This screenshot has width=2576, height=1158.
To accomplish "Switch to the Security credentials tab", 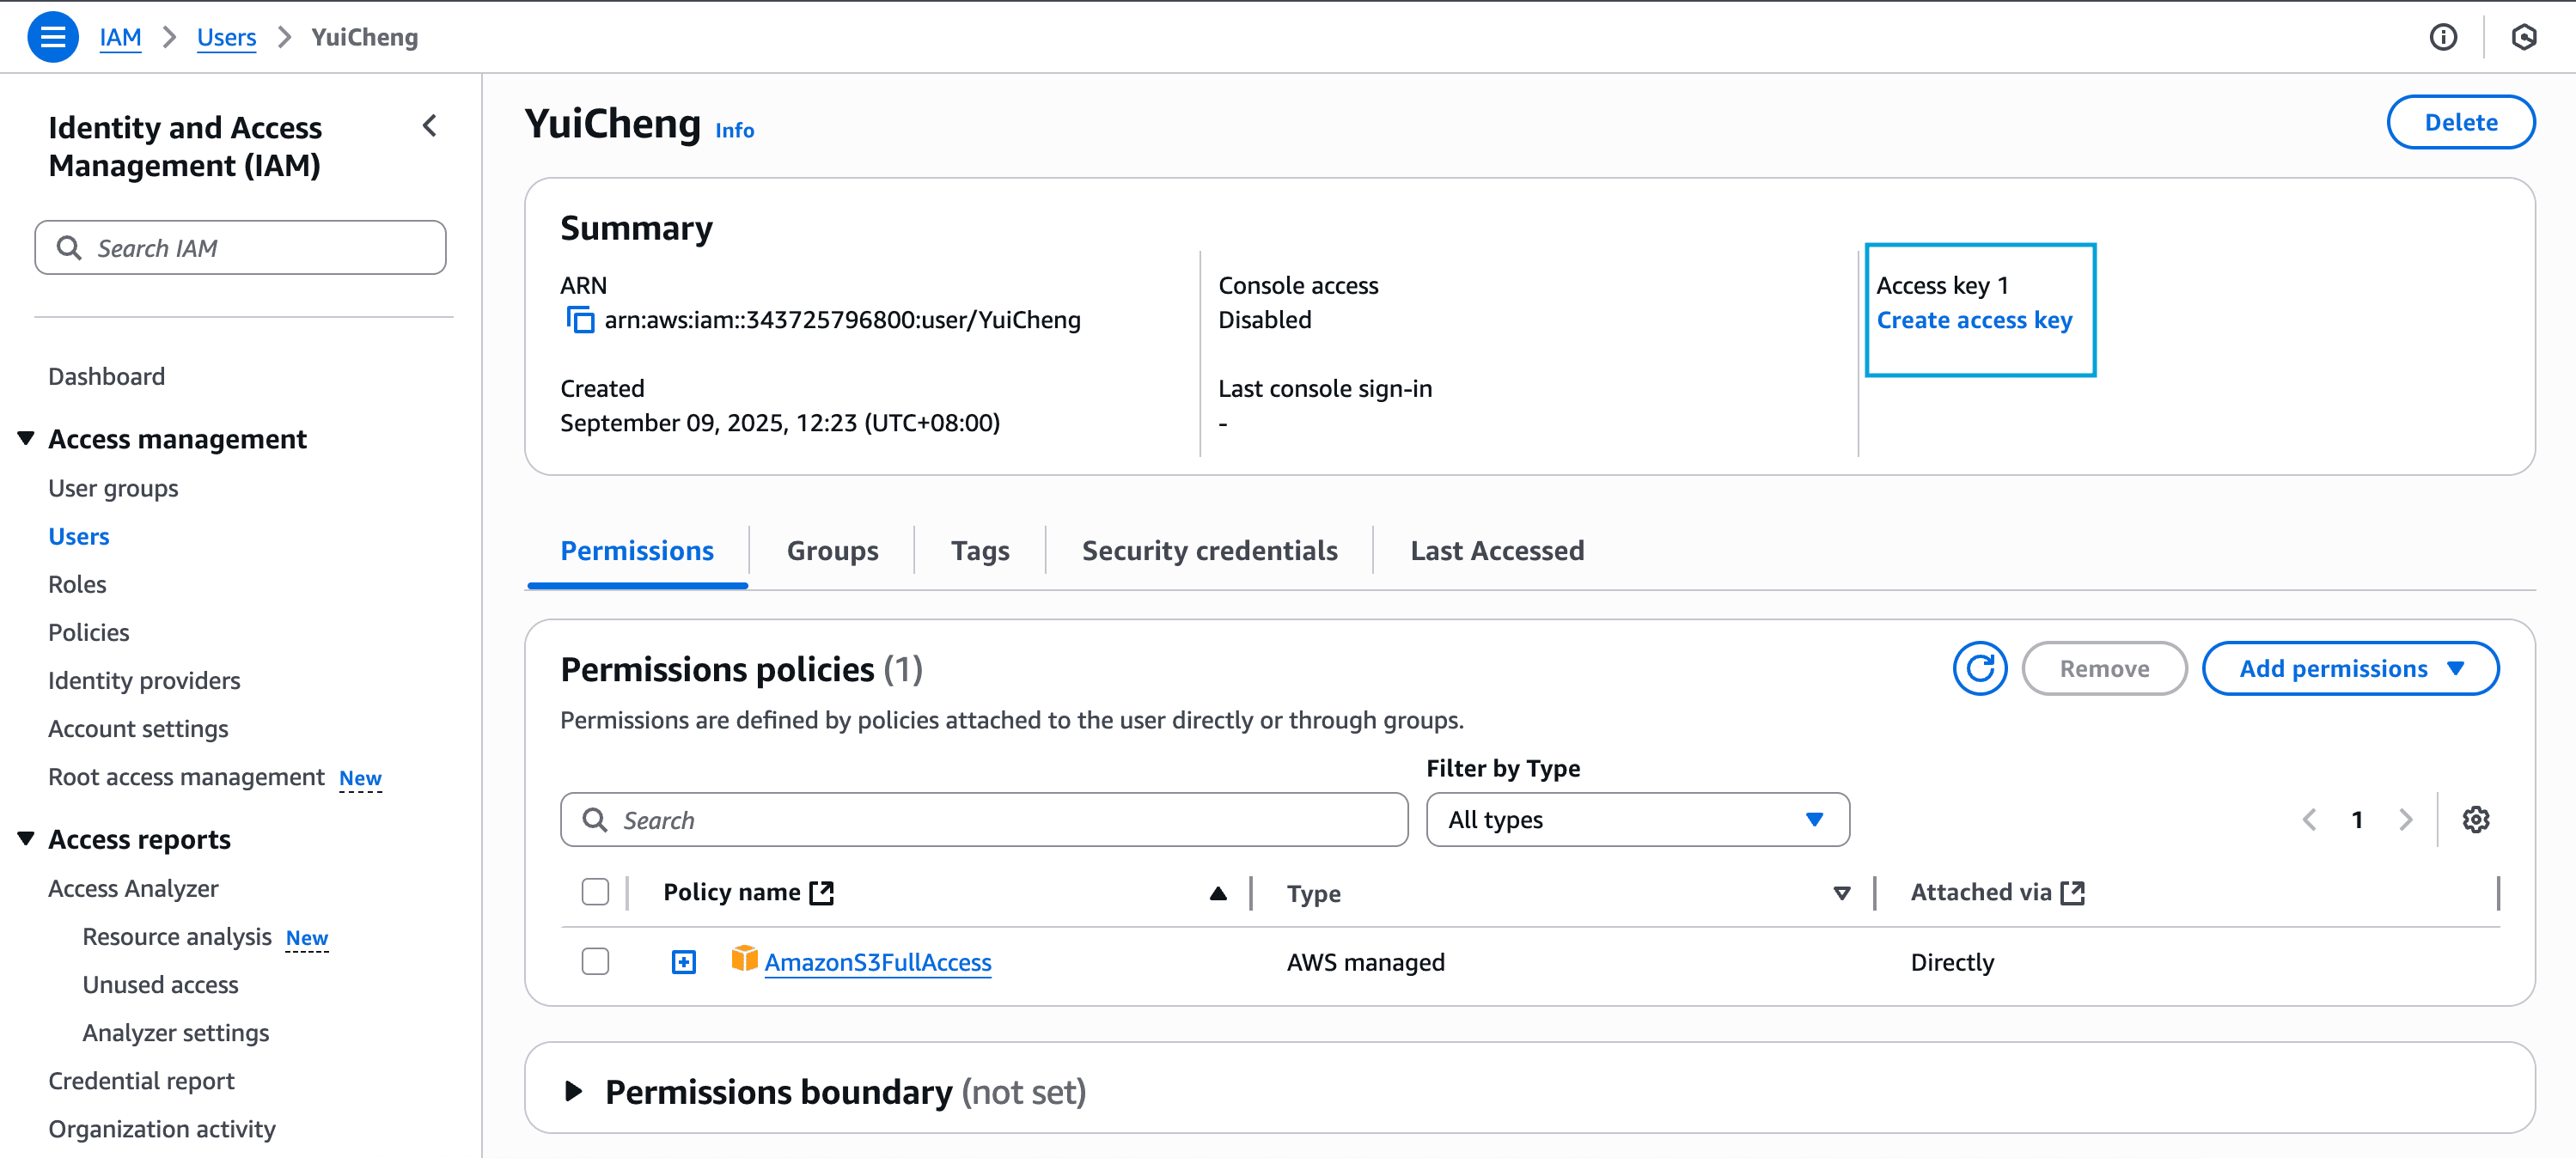I will pyautogui.click(x=1209, y=551).
